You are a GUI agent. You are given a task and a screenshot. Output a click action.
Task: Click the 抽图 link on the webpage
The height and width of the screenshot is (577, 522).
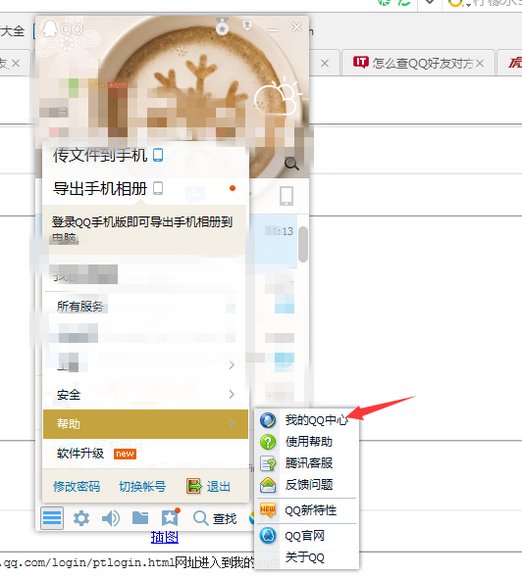click(x=164, y=538)
